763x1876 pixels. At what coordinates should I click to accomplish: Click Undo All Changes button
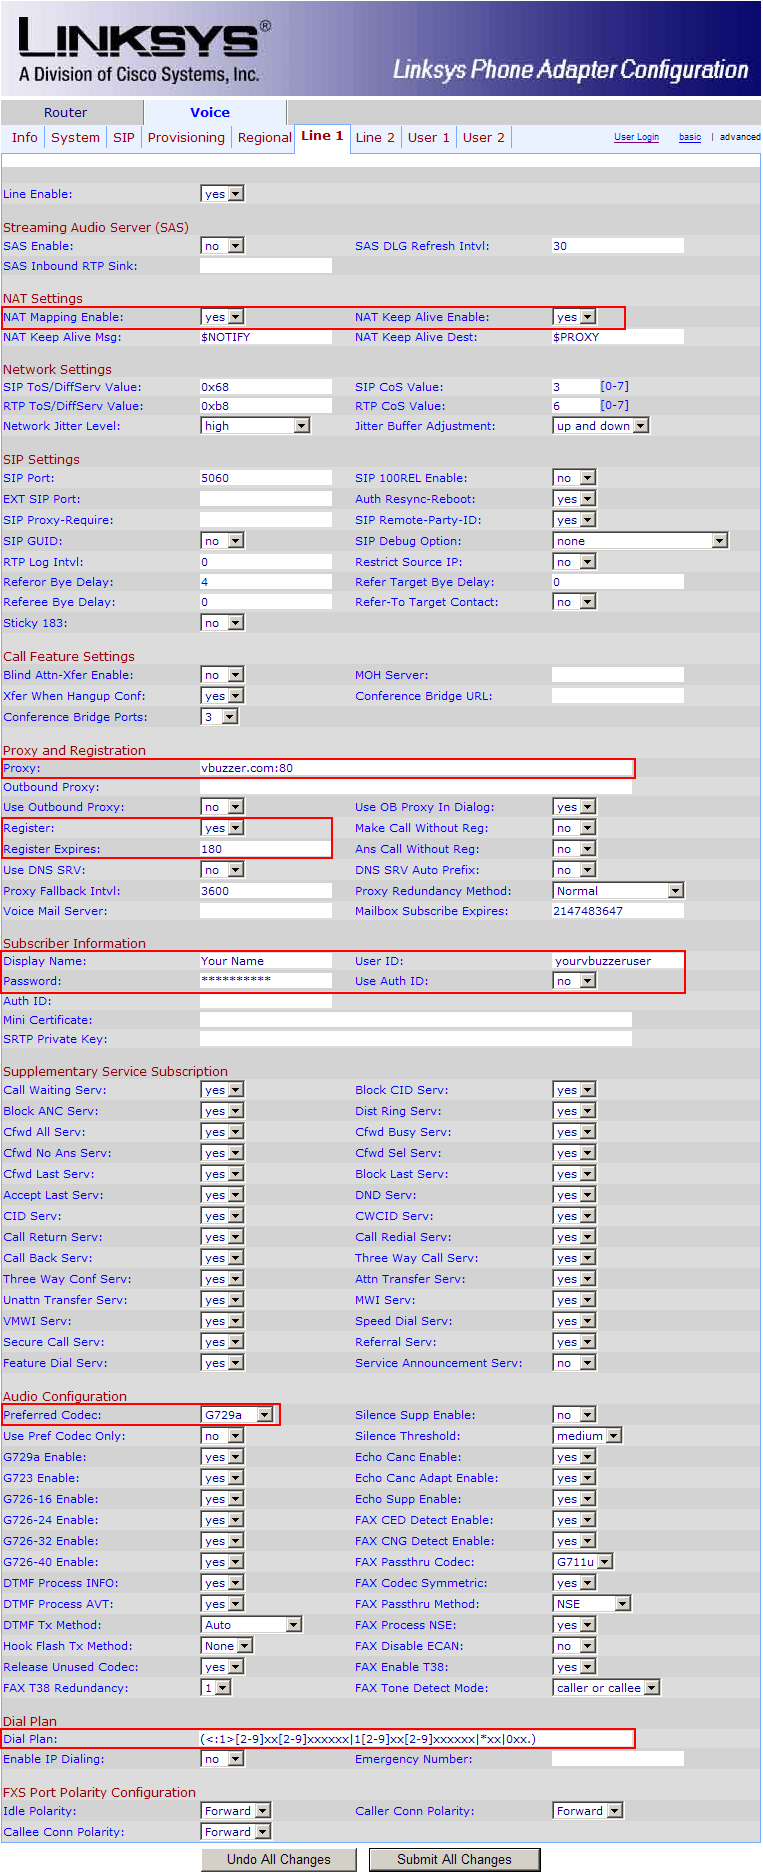[x=279, y=1860]
